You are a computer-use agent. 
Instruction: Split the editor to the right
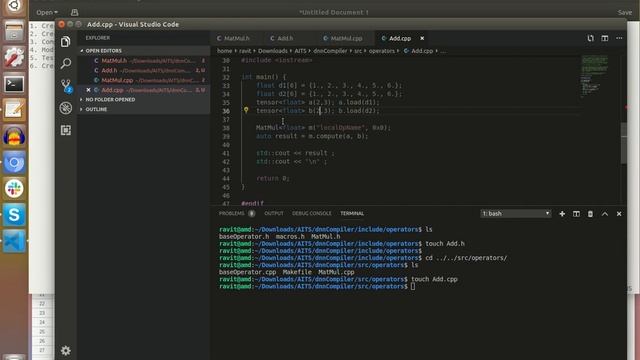(x=605, y=38)
